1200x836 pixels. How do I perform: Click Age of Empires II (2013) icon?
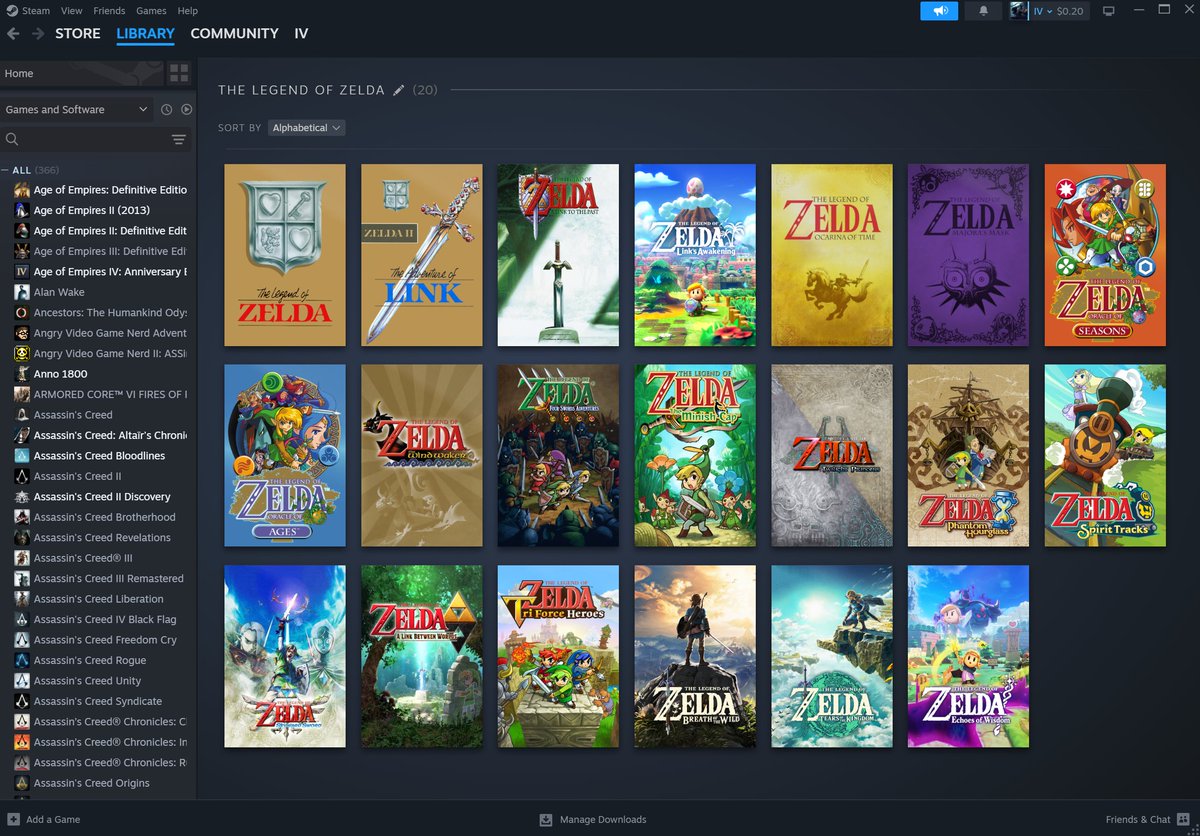[22, 210]
